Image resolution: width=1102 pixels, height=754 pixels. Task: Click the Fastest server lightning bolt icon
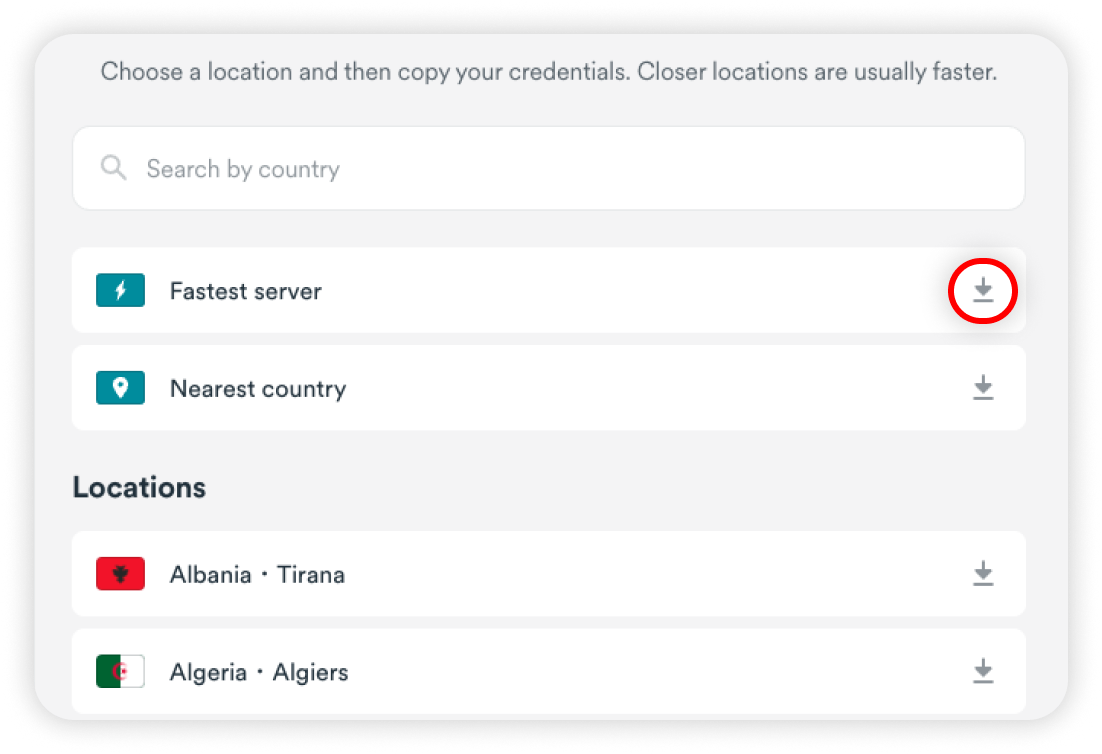pyautogui.click(x=120, y=291)
